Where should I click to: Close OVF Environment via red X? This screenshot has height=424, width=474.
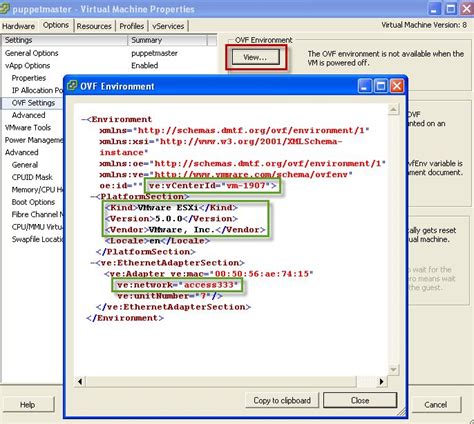(x=397, y=86)
